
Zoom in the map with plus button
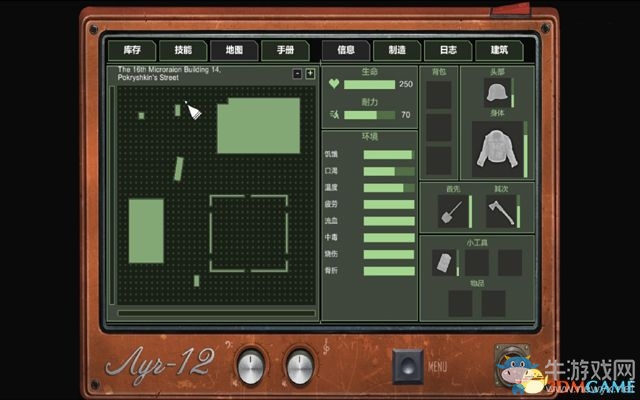(310, 74)
